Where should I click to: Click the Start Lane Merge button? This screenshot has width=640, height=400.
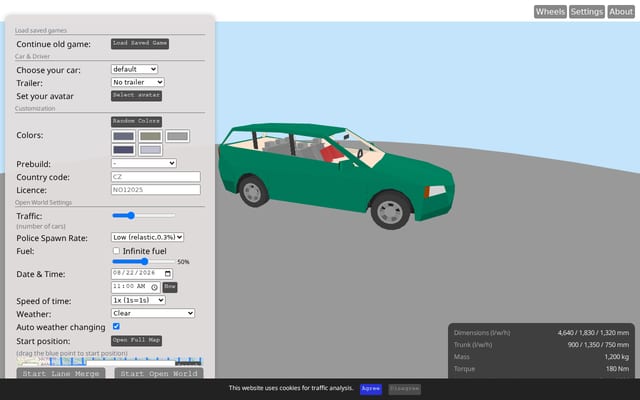click(61, 373)
